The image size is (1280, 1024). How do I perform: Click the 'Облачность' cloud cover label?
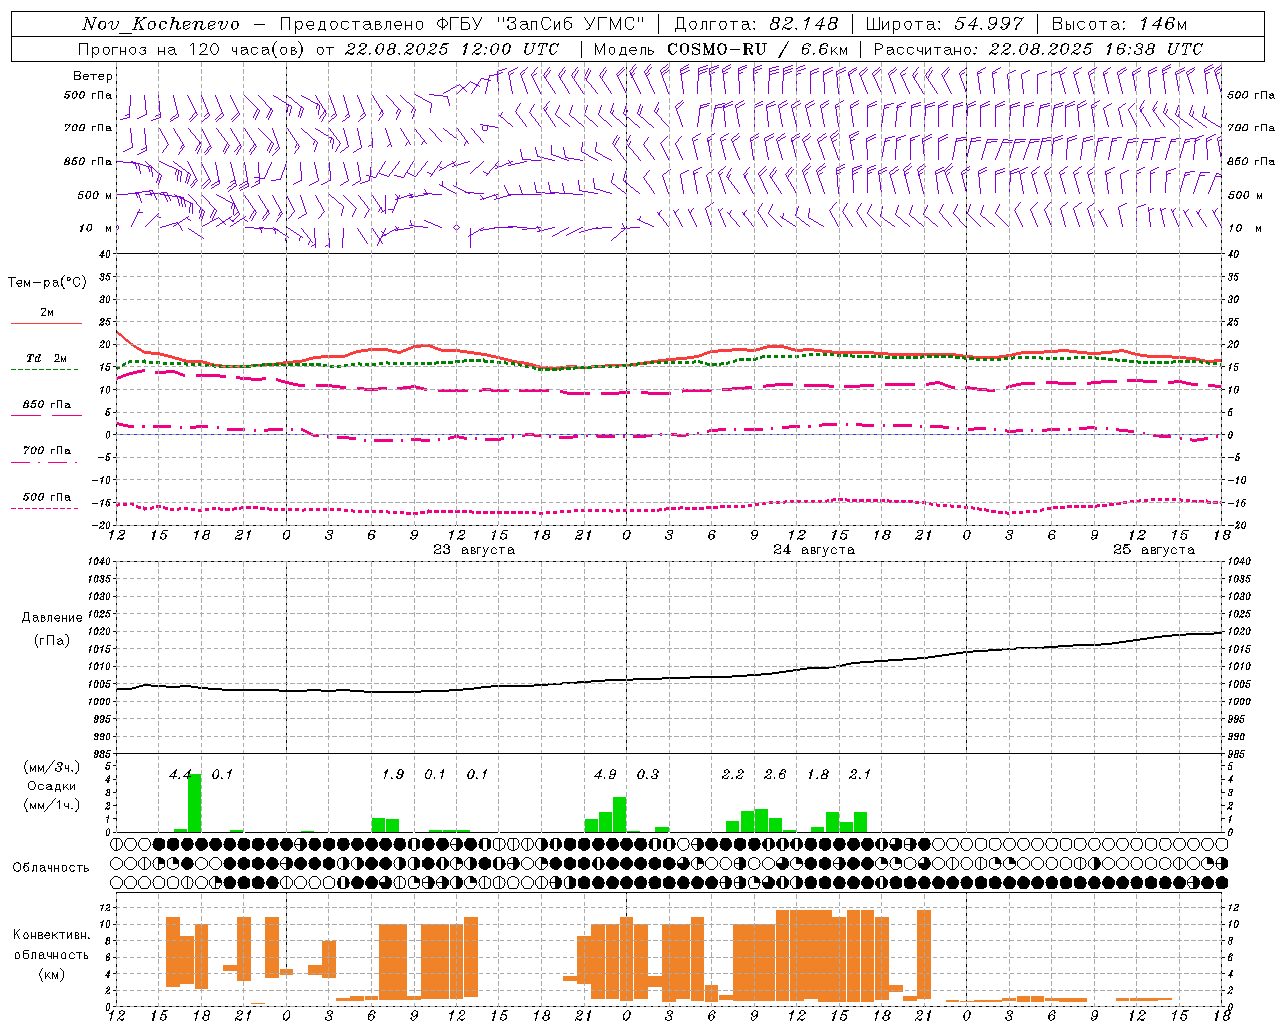[51, 868]
